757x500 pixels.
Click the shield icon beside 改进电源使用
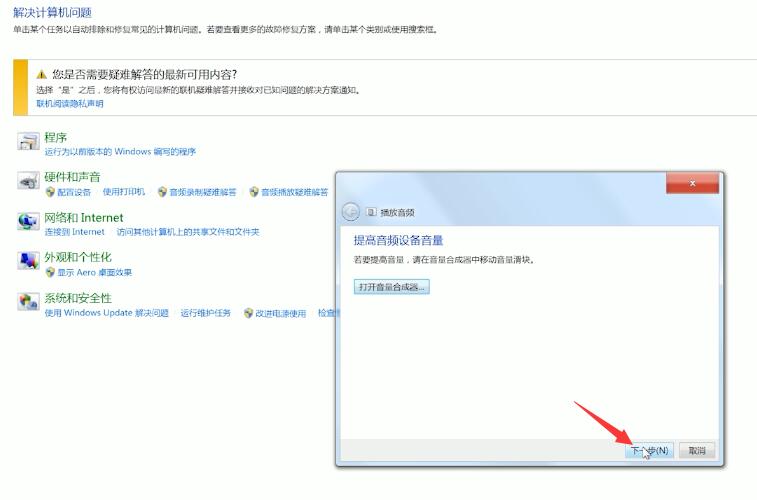tap(248, 313)
